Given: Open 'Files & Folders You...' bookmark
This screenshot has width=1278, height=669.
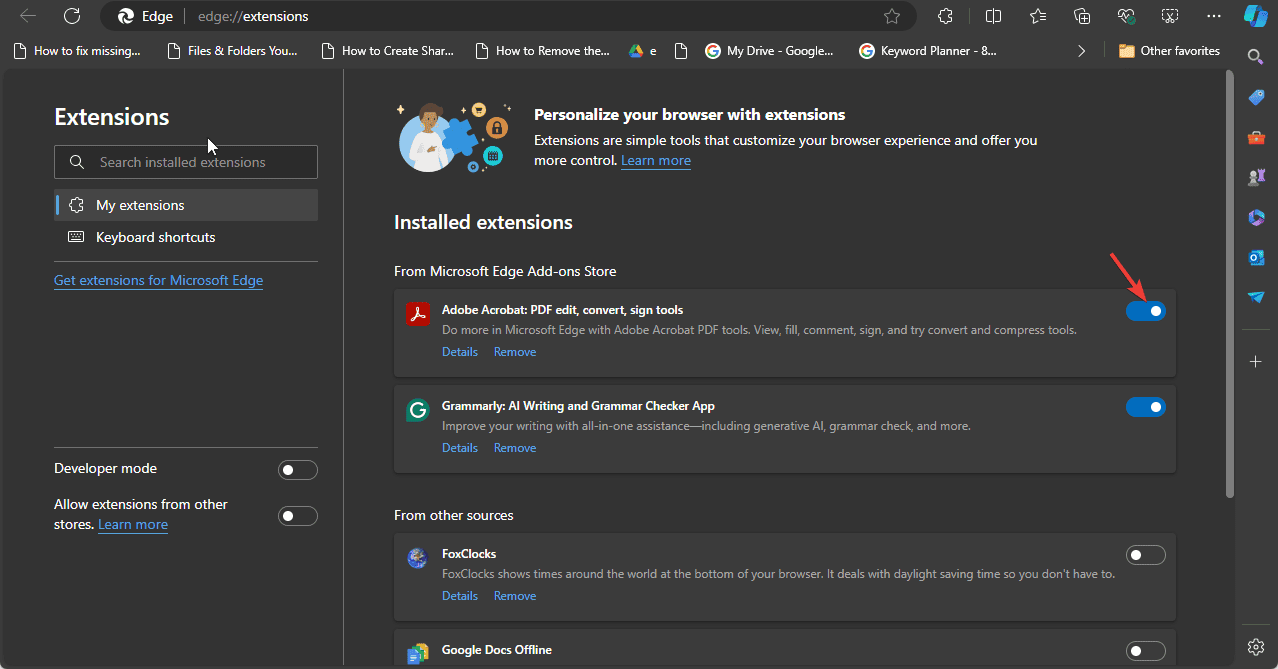Looking at the screenshot, I should [x=231, y=51].
